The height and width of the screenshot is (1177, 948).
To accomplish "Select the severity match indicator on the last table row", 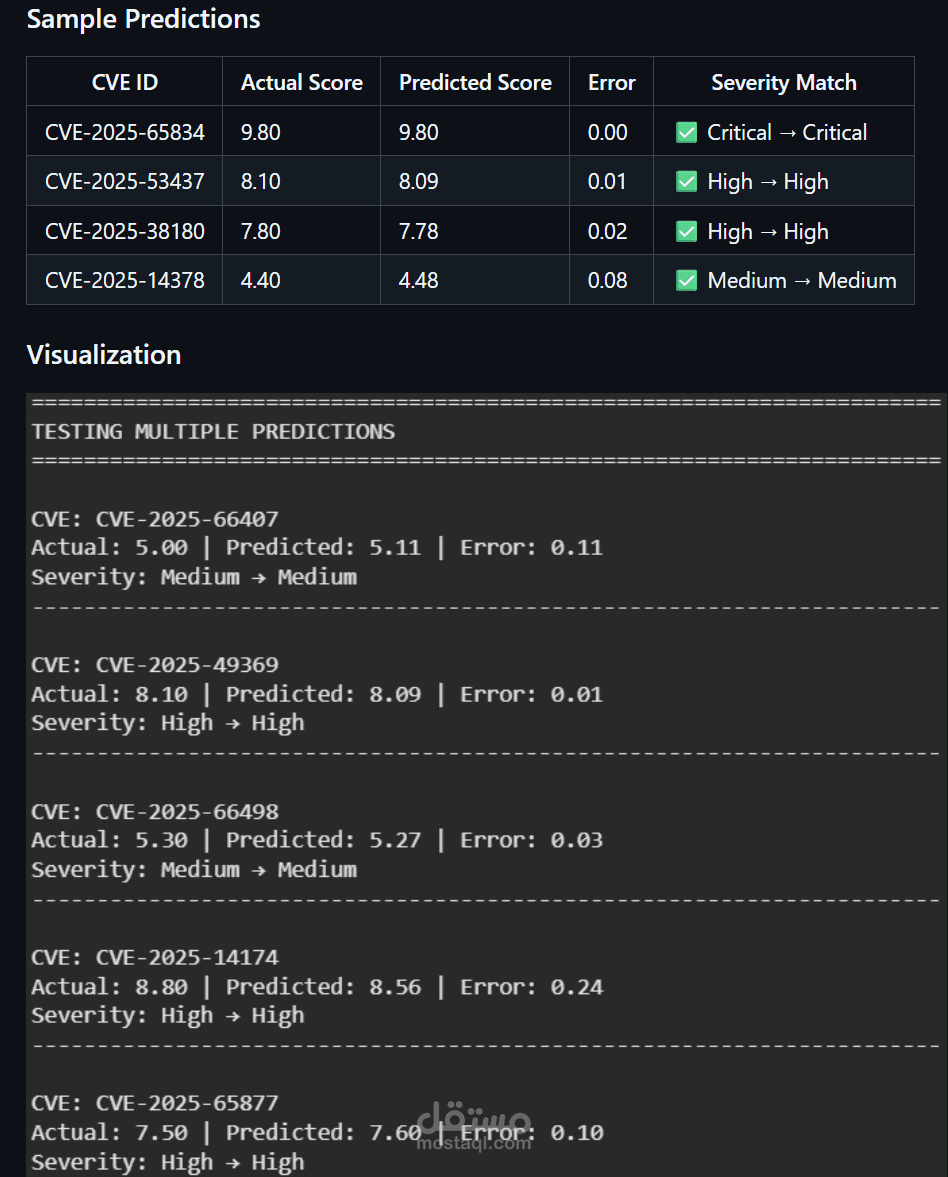I will (687, 280).
